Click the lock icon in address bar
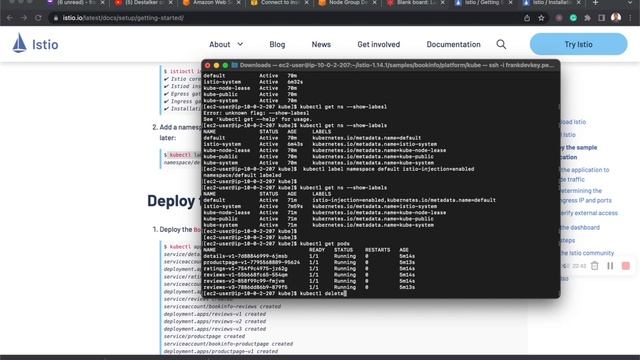 coord(56,18)
